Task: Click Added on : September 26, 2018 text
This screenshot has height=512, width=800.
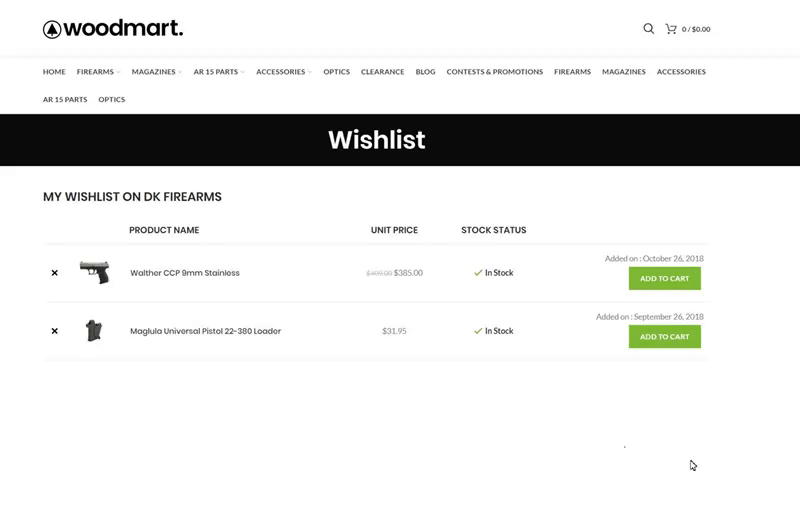Action: click(x=649, y=317)
